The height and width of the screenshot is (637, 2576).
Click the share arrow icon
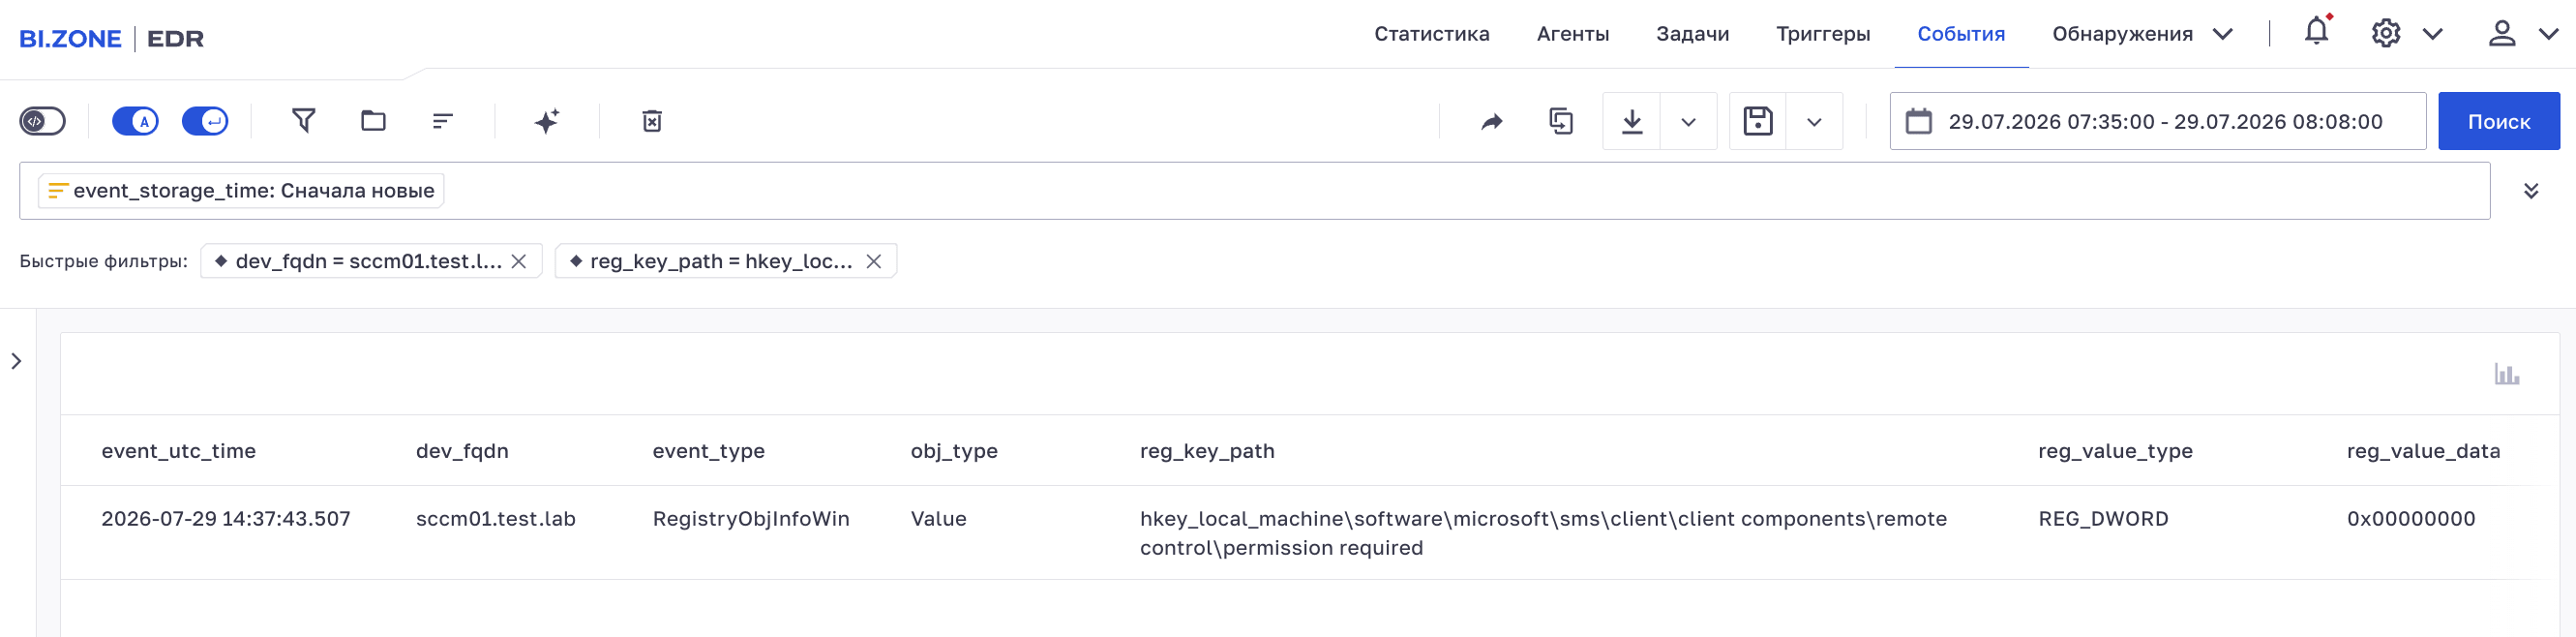(1492, 121)
